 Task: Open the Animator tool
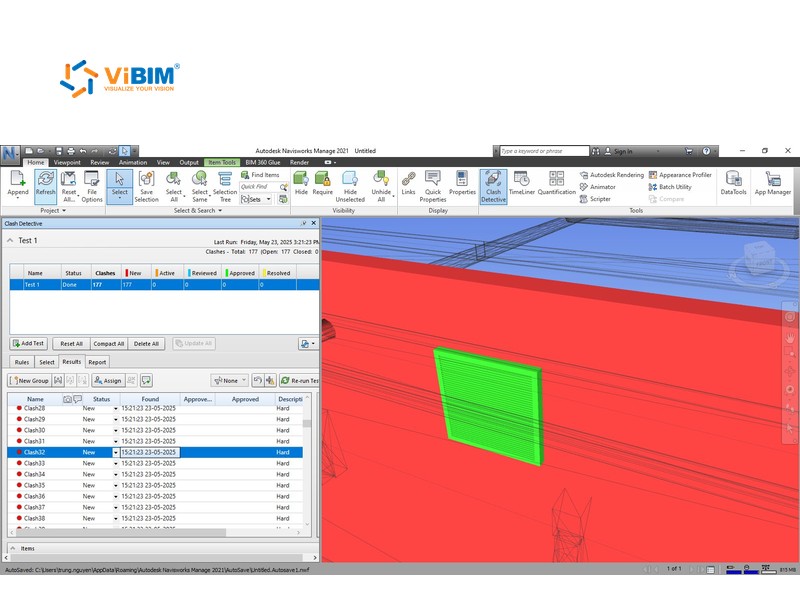click(x=597, y=187)
